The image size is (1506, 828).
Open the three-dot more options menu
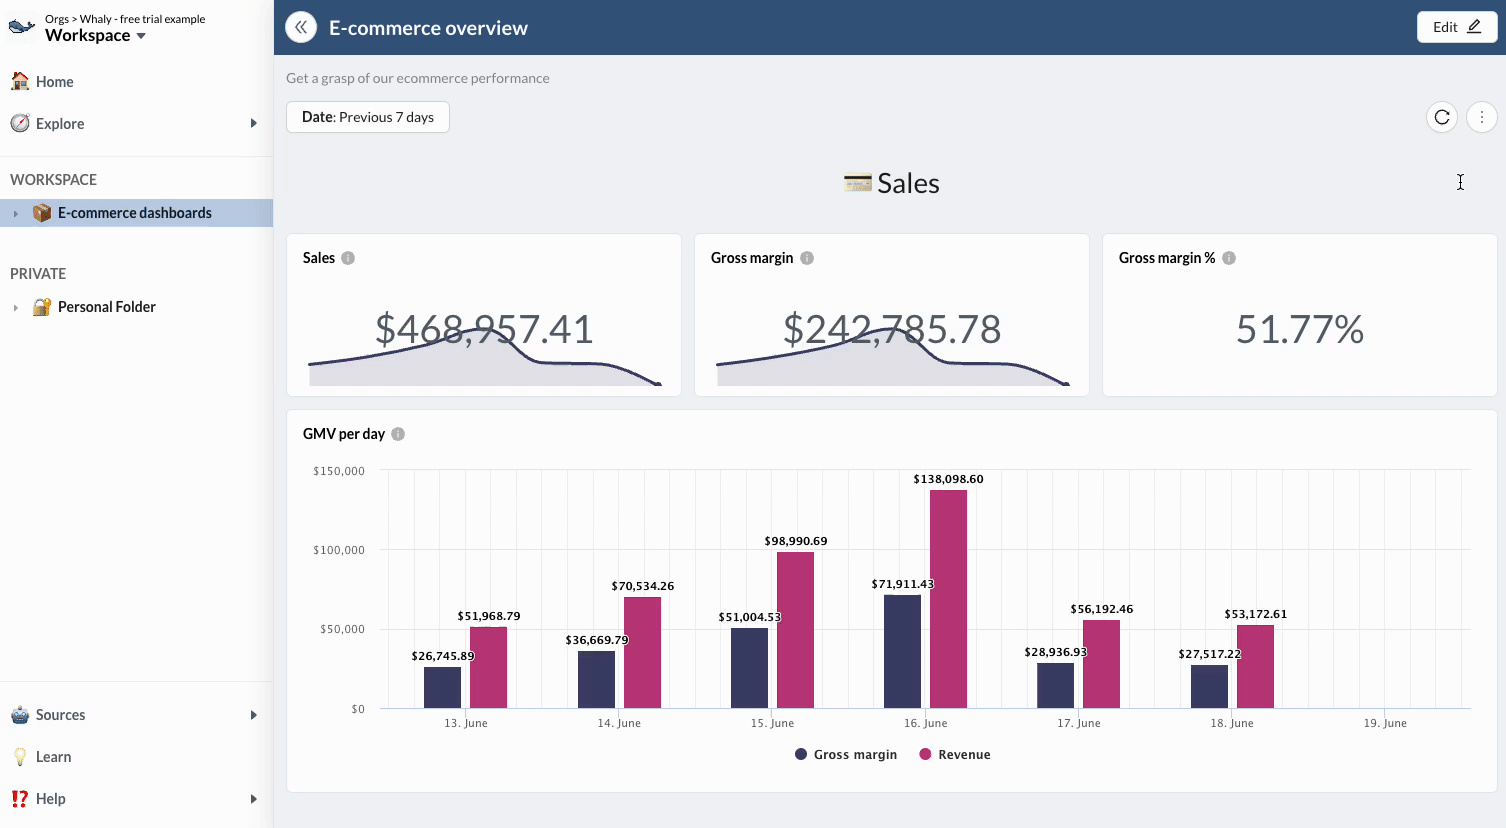(1481, 117)
